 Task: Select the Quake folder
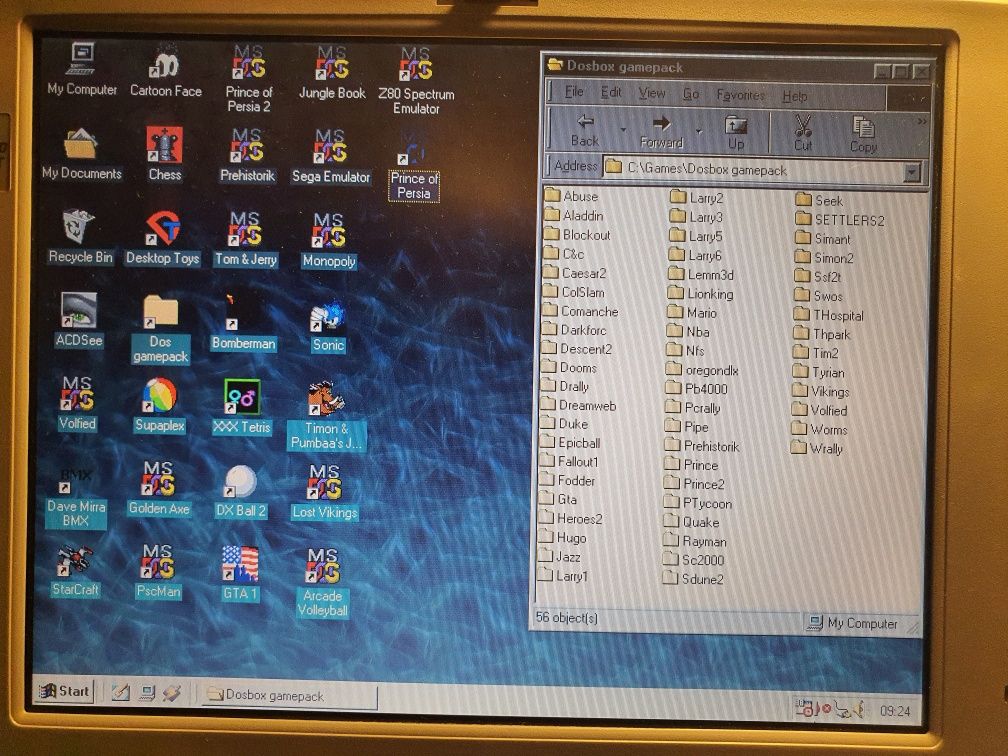coord(691,521)
